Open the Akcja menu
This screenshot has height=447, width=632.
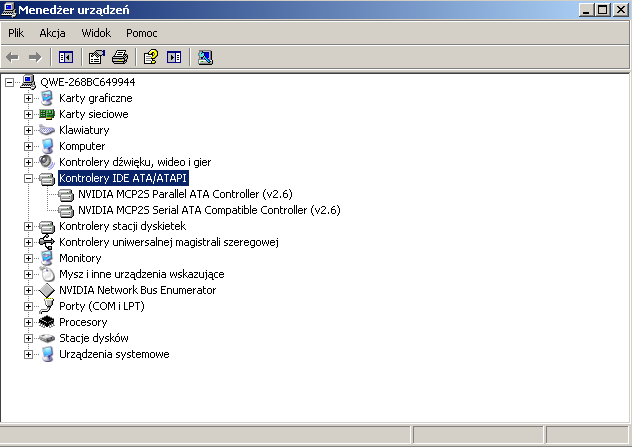click(x=52, y=33)
